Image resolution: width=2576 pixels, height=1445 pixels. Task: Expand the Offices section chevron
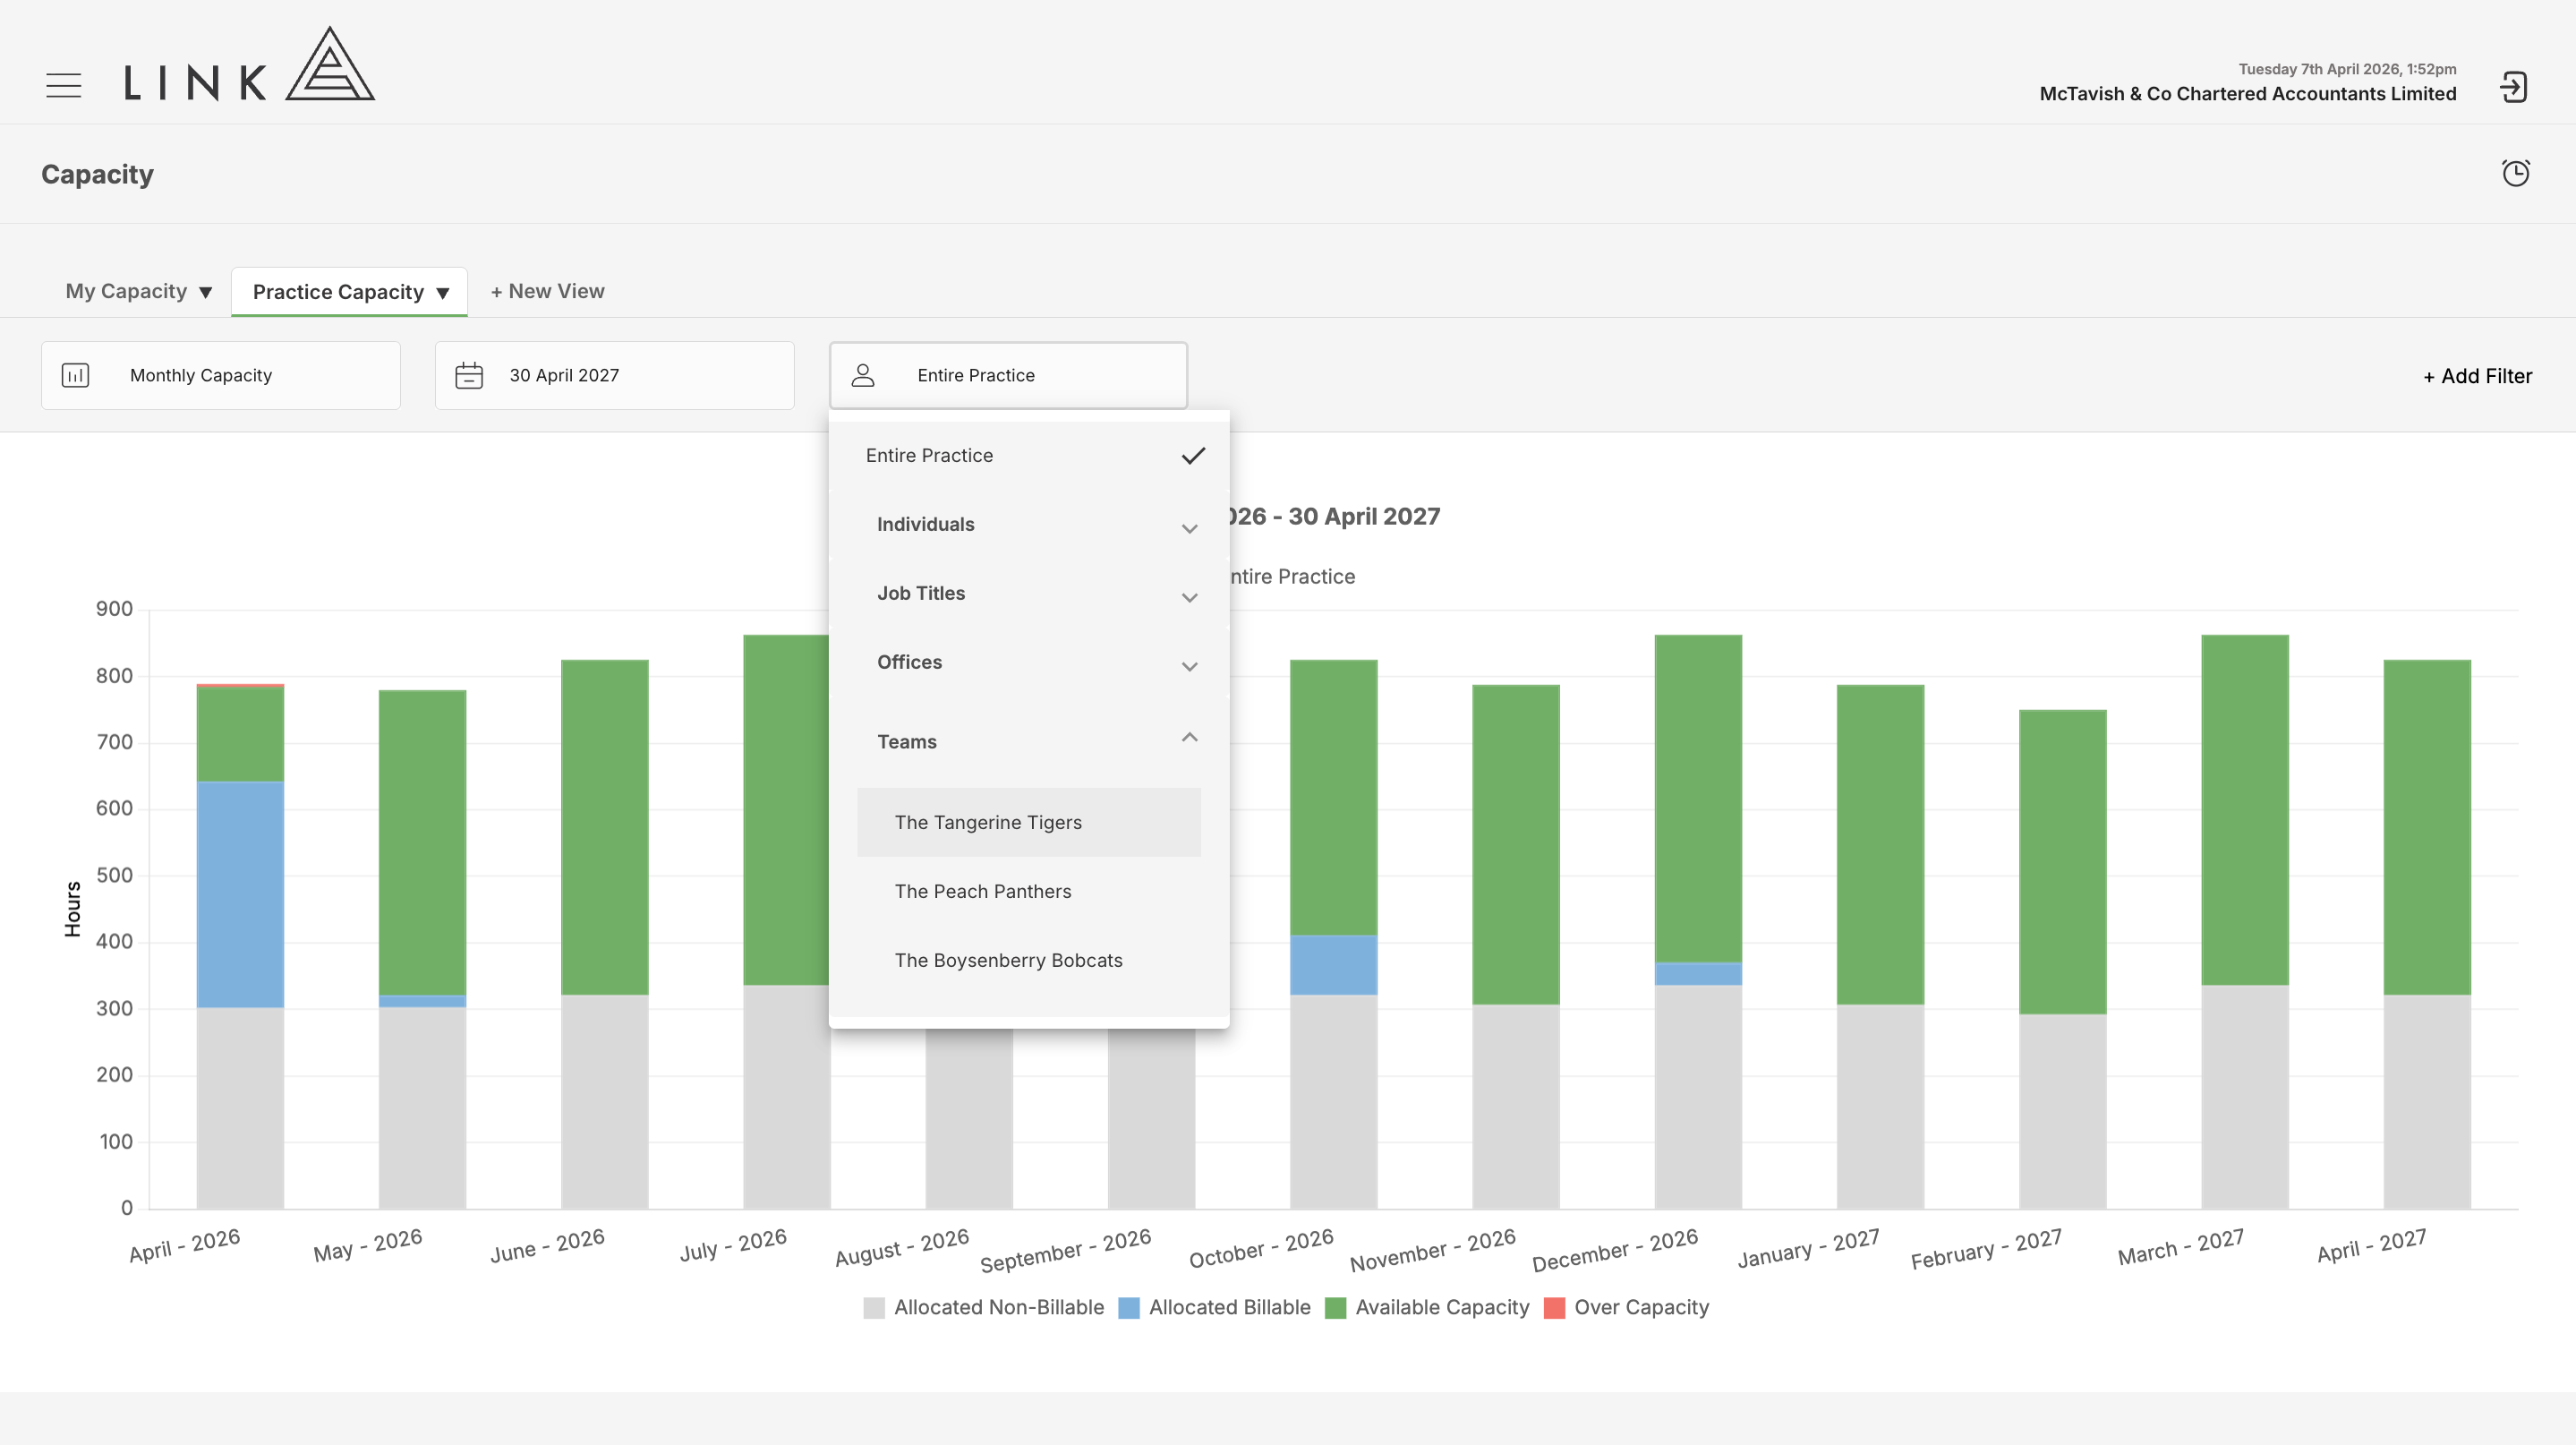(1189, 666)
